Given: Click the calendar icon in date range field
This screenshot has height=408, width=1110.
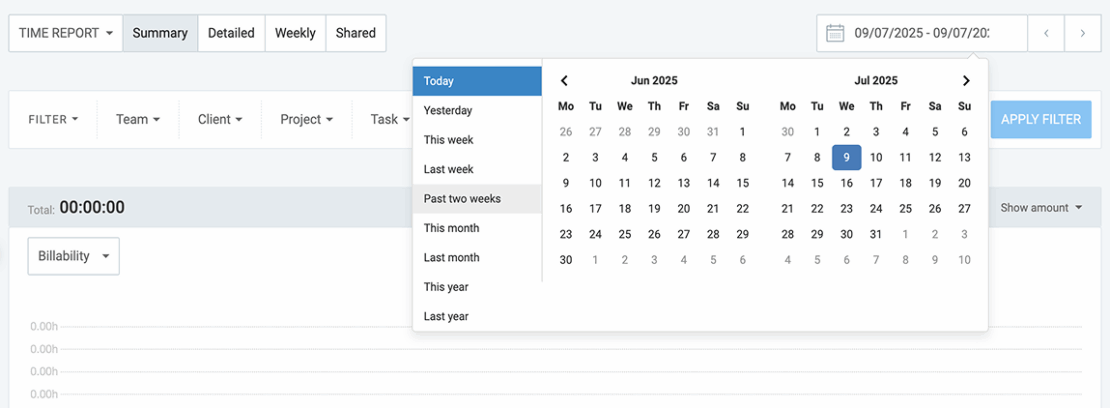Looking at the screenshot, I should [x=835, y=33].
